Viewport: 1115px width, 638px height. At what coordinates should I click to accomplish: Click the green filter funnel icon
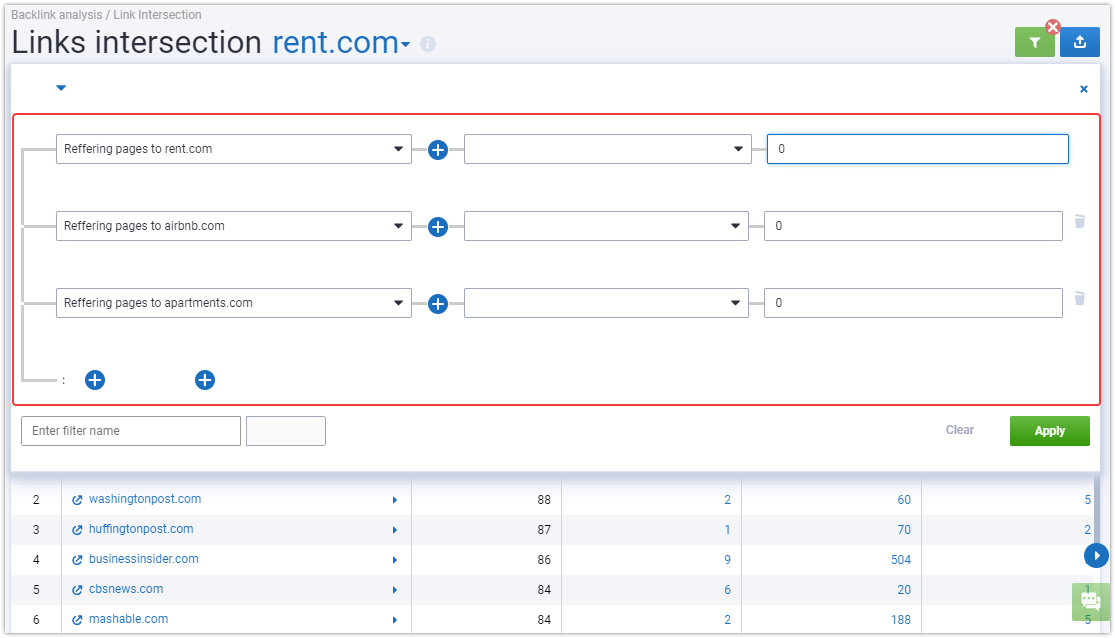pos(1034,43)
